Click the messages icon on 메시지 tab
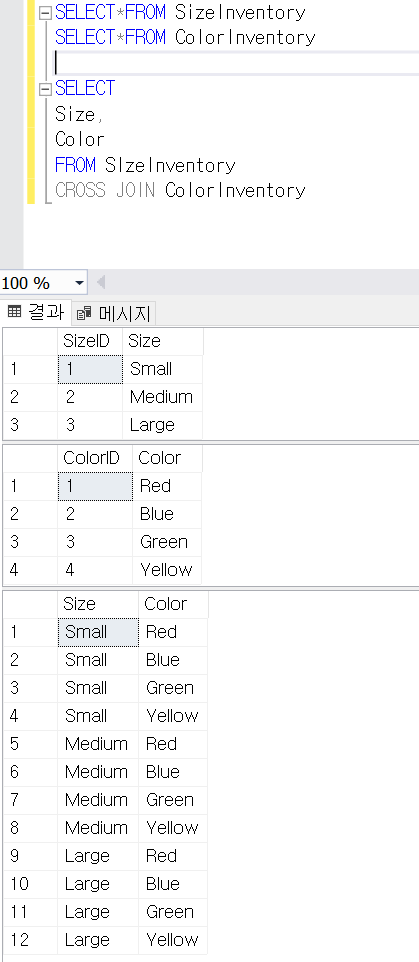This screenshot has width=419, height=962. 83,314
